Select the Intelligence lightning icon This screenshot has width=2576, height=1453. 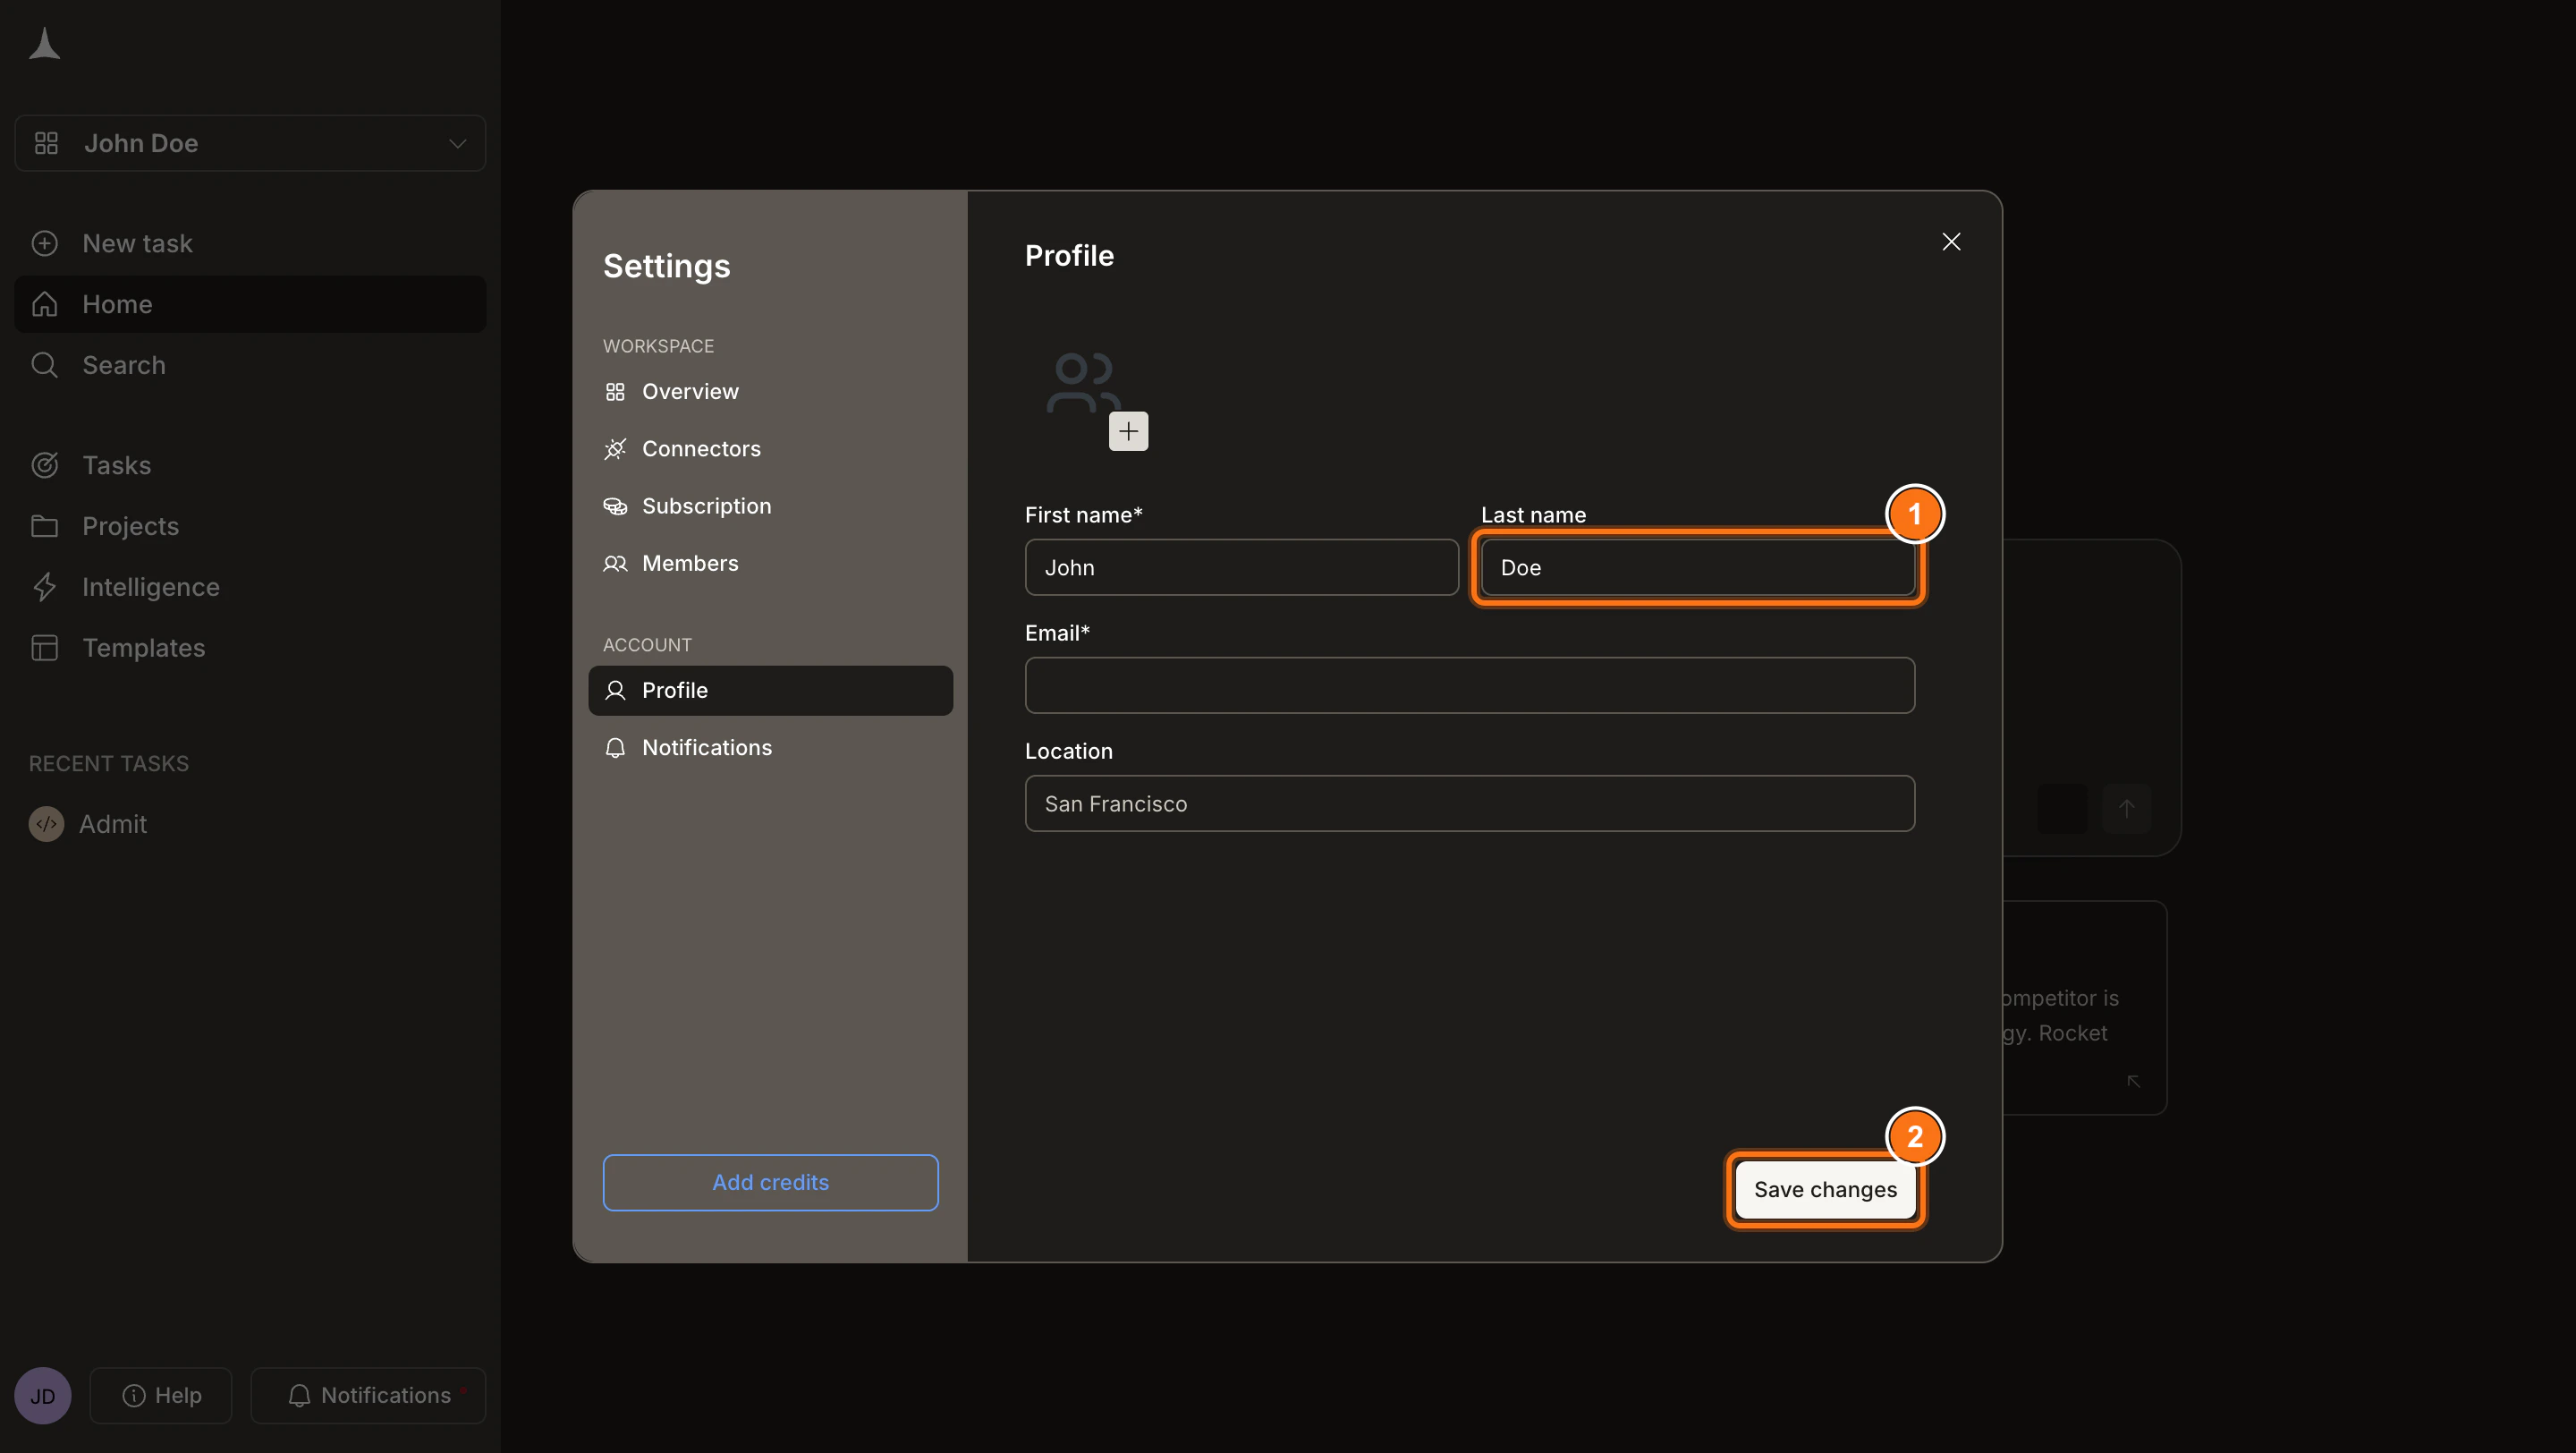[x=45, y=586]
